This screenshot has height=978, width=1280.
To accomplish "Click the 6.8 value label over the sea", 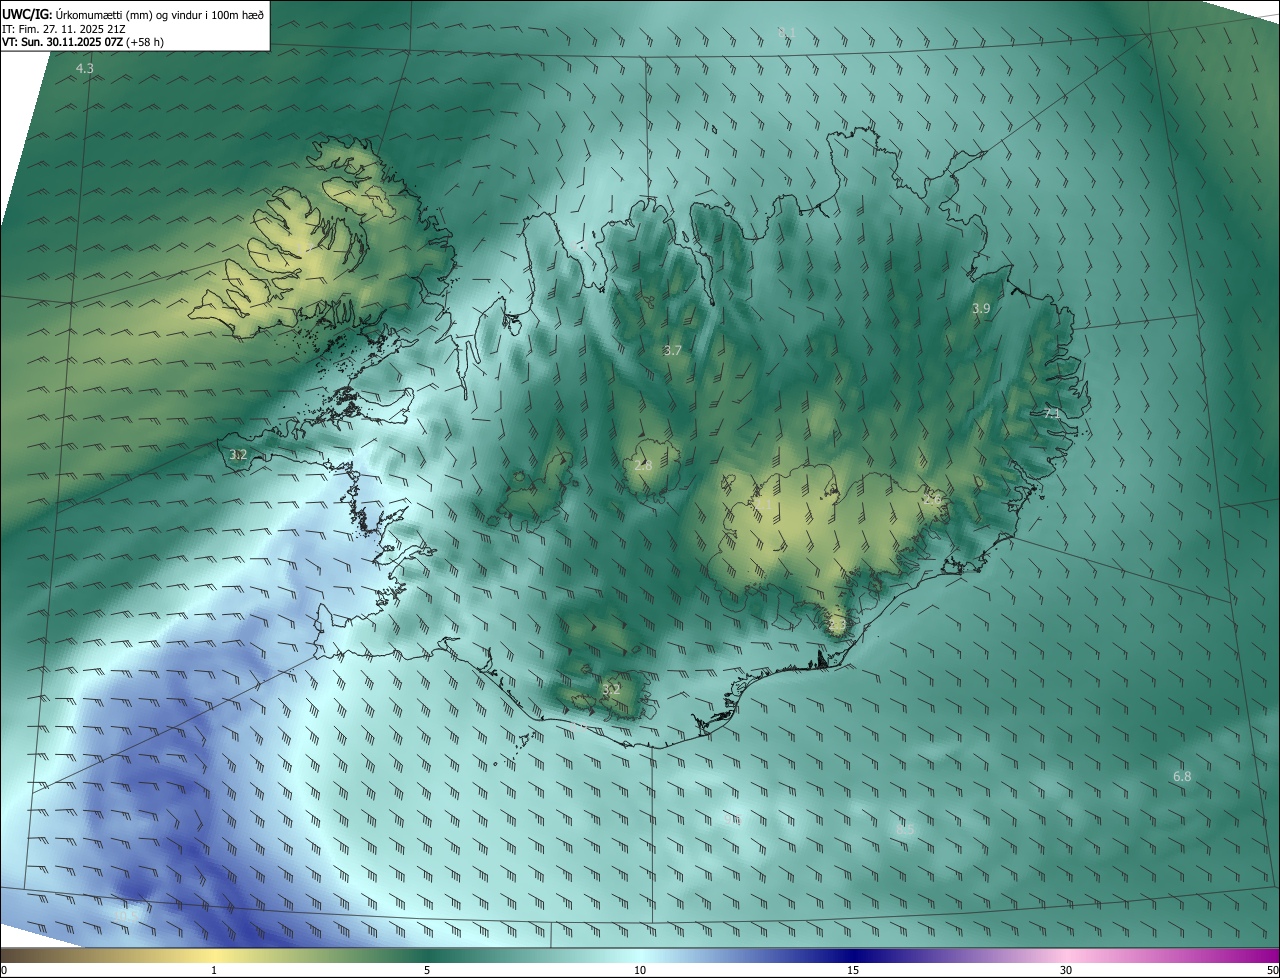I will [x=1182, y=776].
